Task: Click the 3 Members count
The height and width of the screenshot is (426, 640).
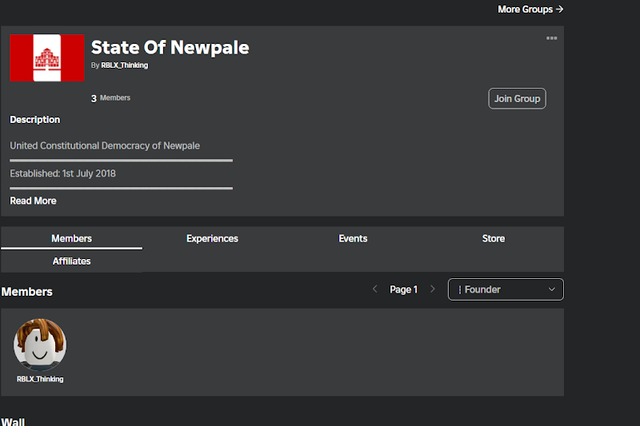Action: (x=111, y=98)
